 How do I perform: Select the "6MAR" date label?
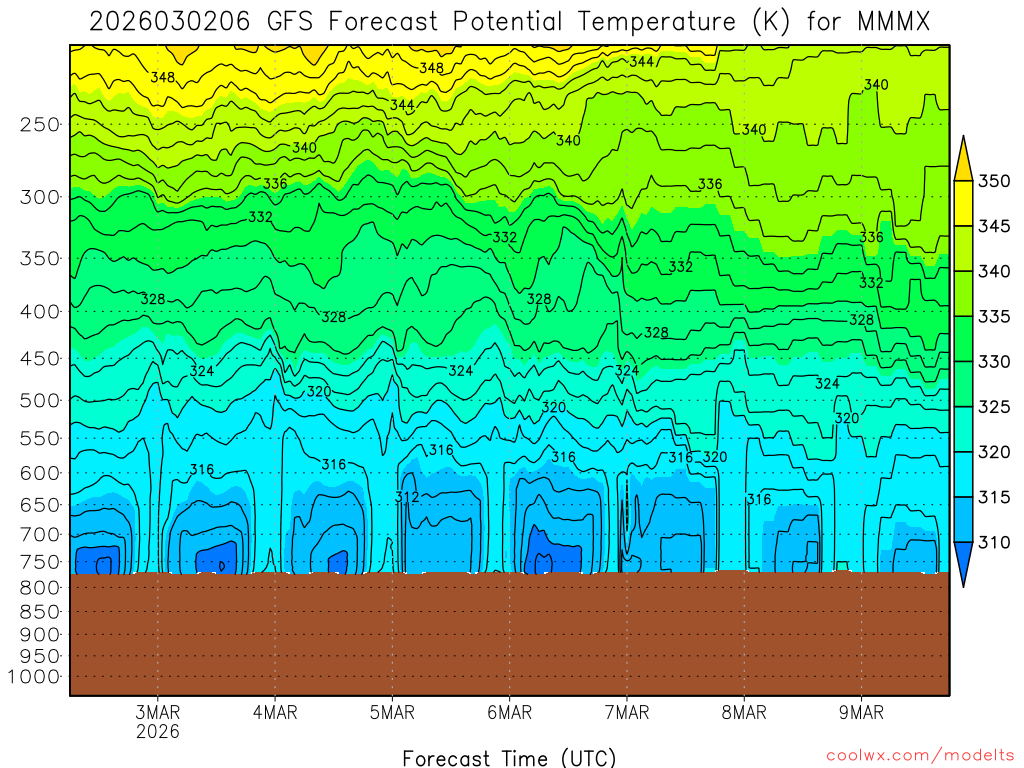click(x=509, y=712)
